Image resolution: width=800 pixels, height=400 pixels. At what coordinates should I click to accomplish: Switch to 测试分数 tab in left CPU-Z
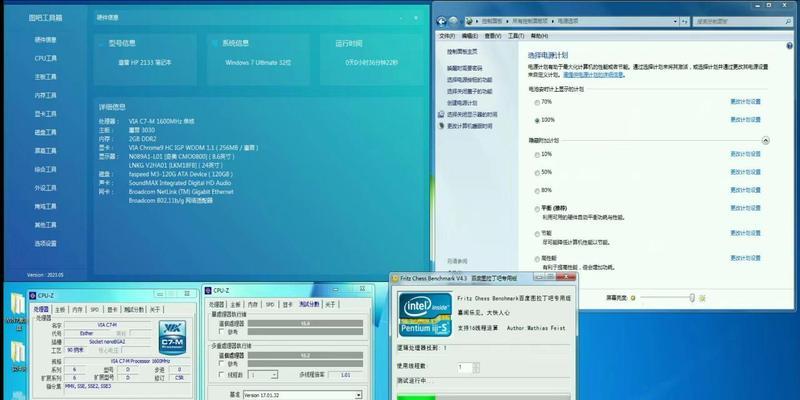point(134,309)
